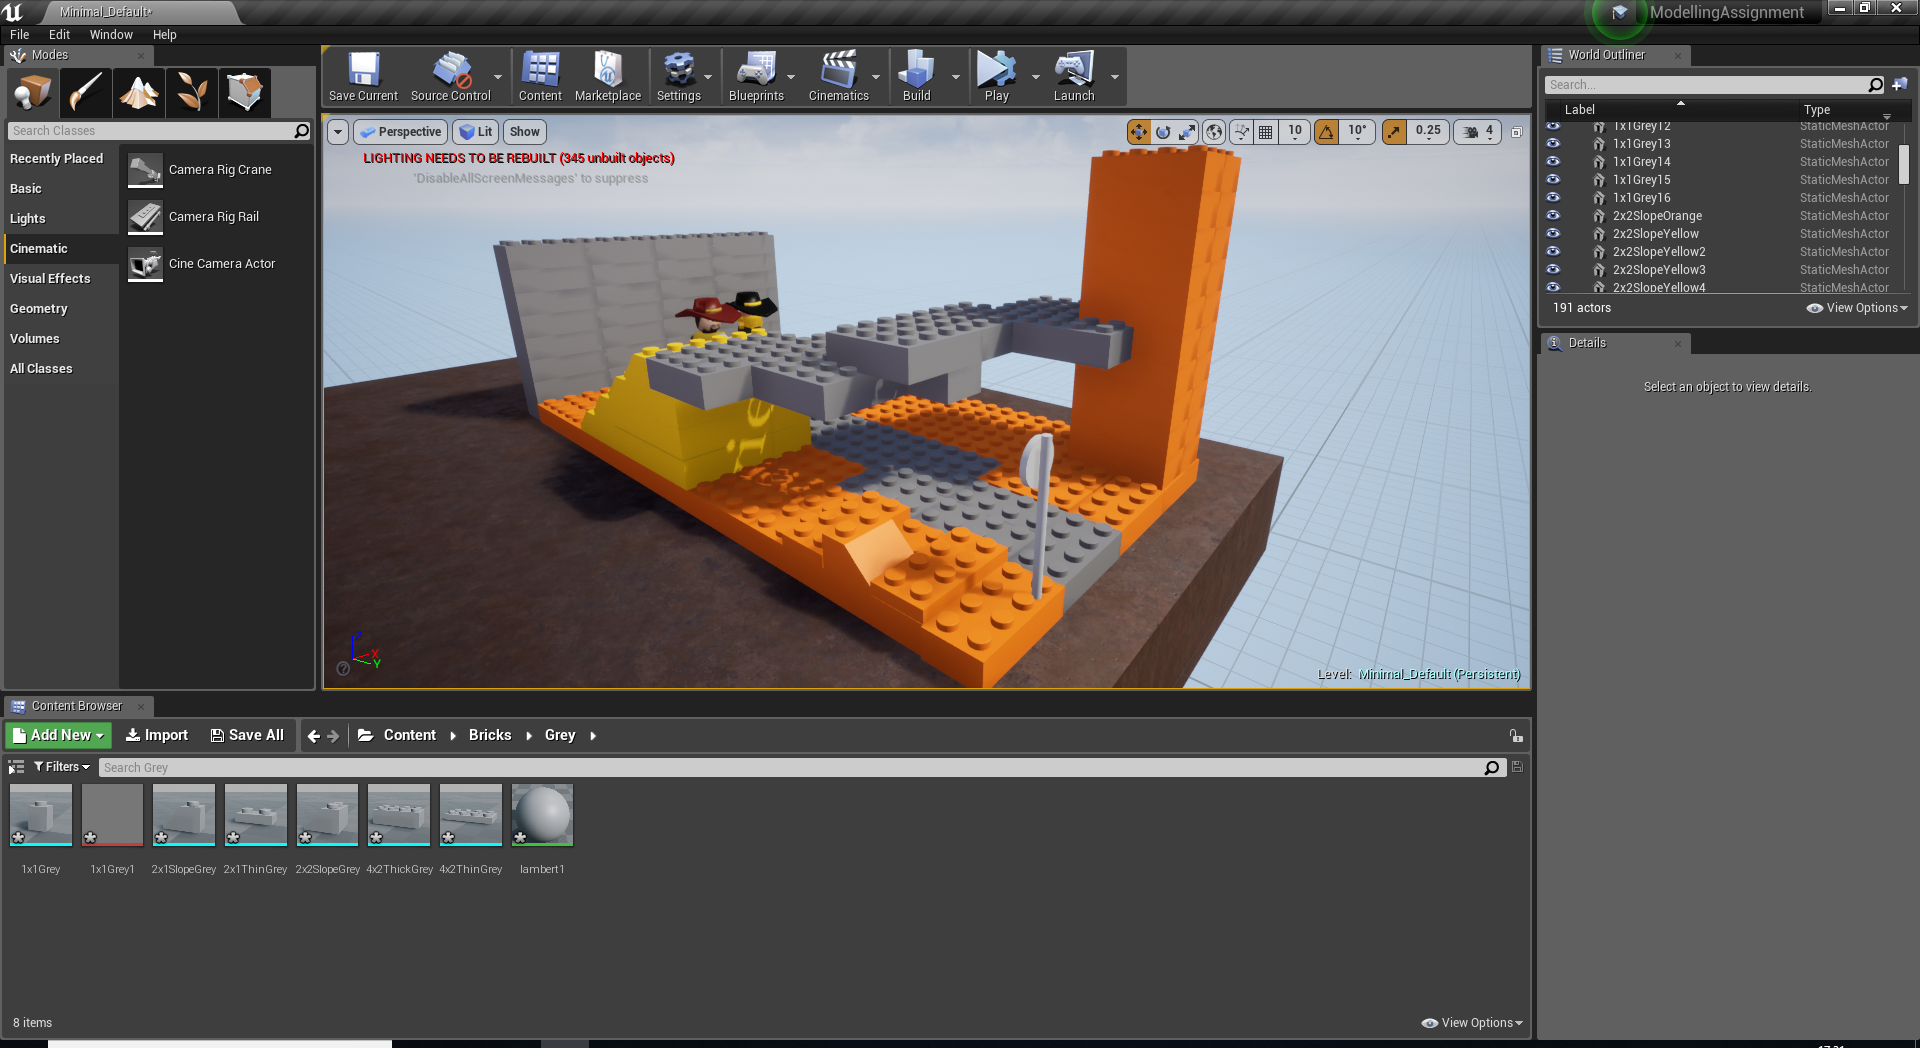Image resolution: width=1920 pixels, height=1048 pixels.
Task: Open the Window menu
Action: (x=111, y=35)
